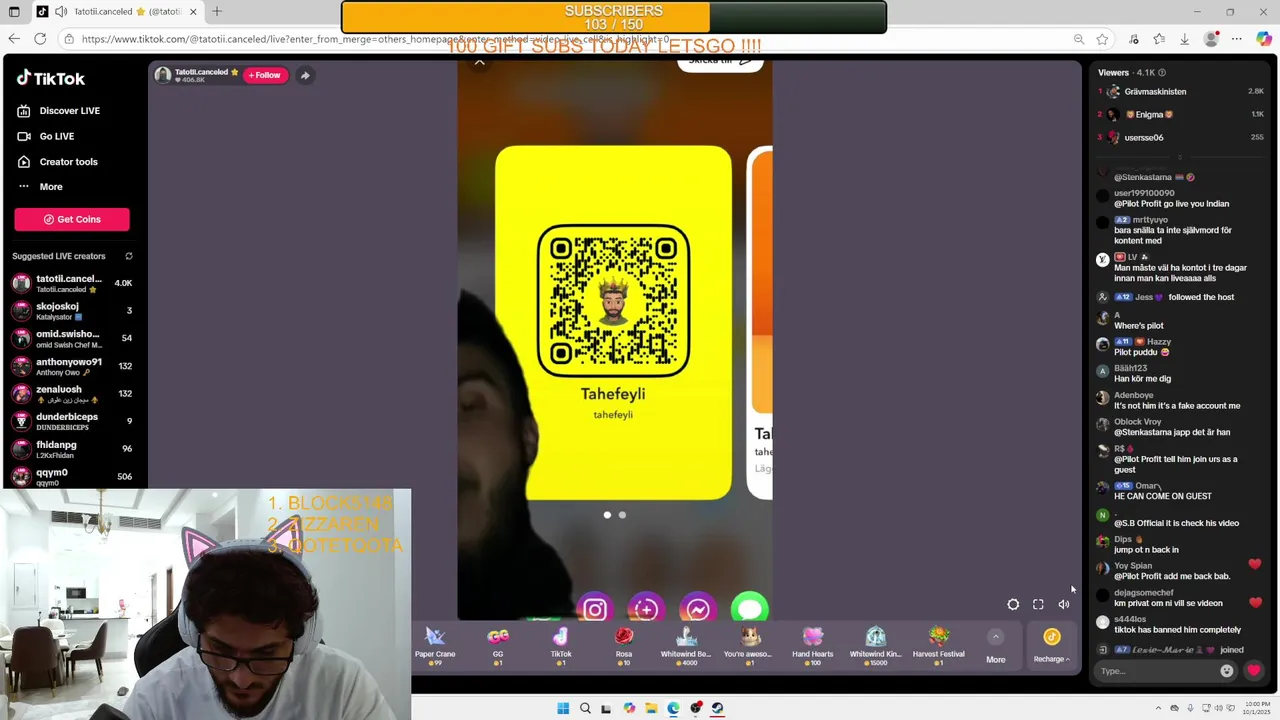Open dunderbiceps suggested live stream
Screen dimensions: 1280x720
[72, 421]
